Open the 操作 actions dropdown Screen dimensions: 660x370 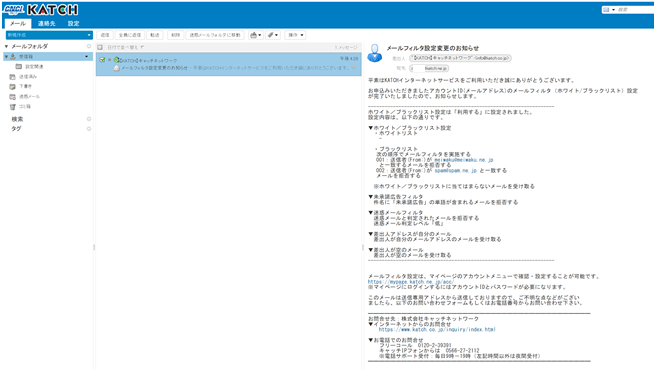coord(295,35)
